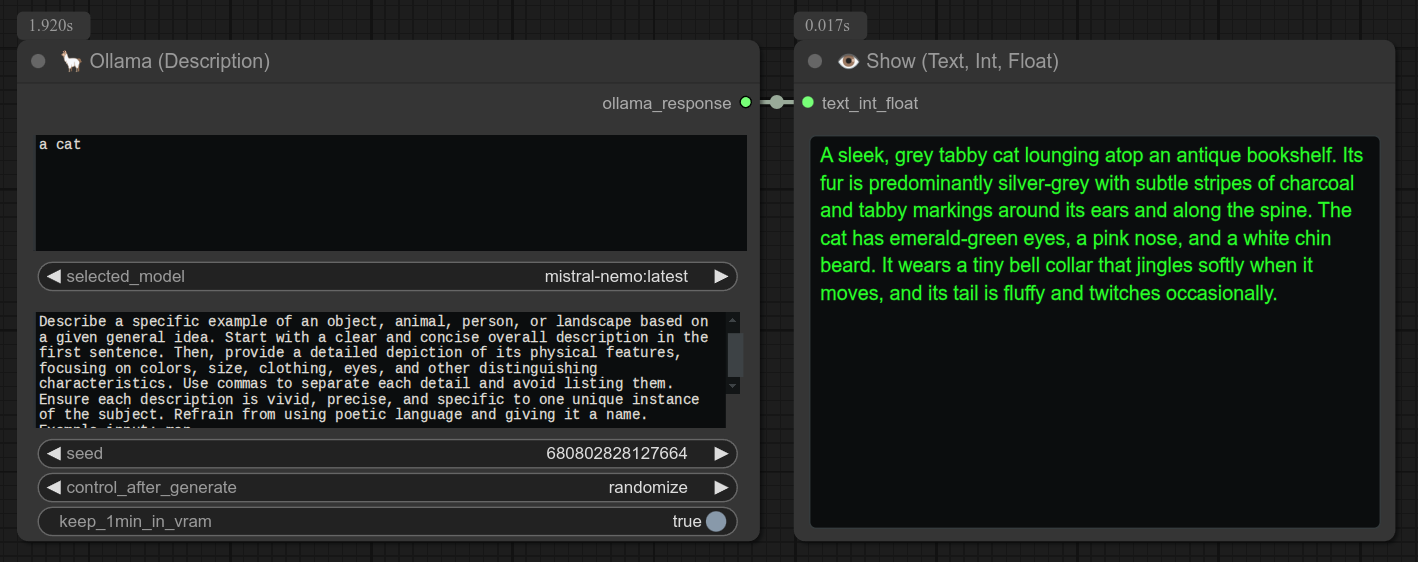
Task: Select previous model with selected_model left arrow
Action: [54, 277]
